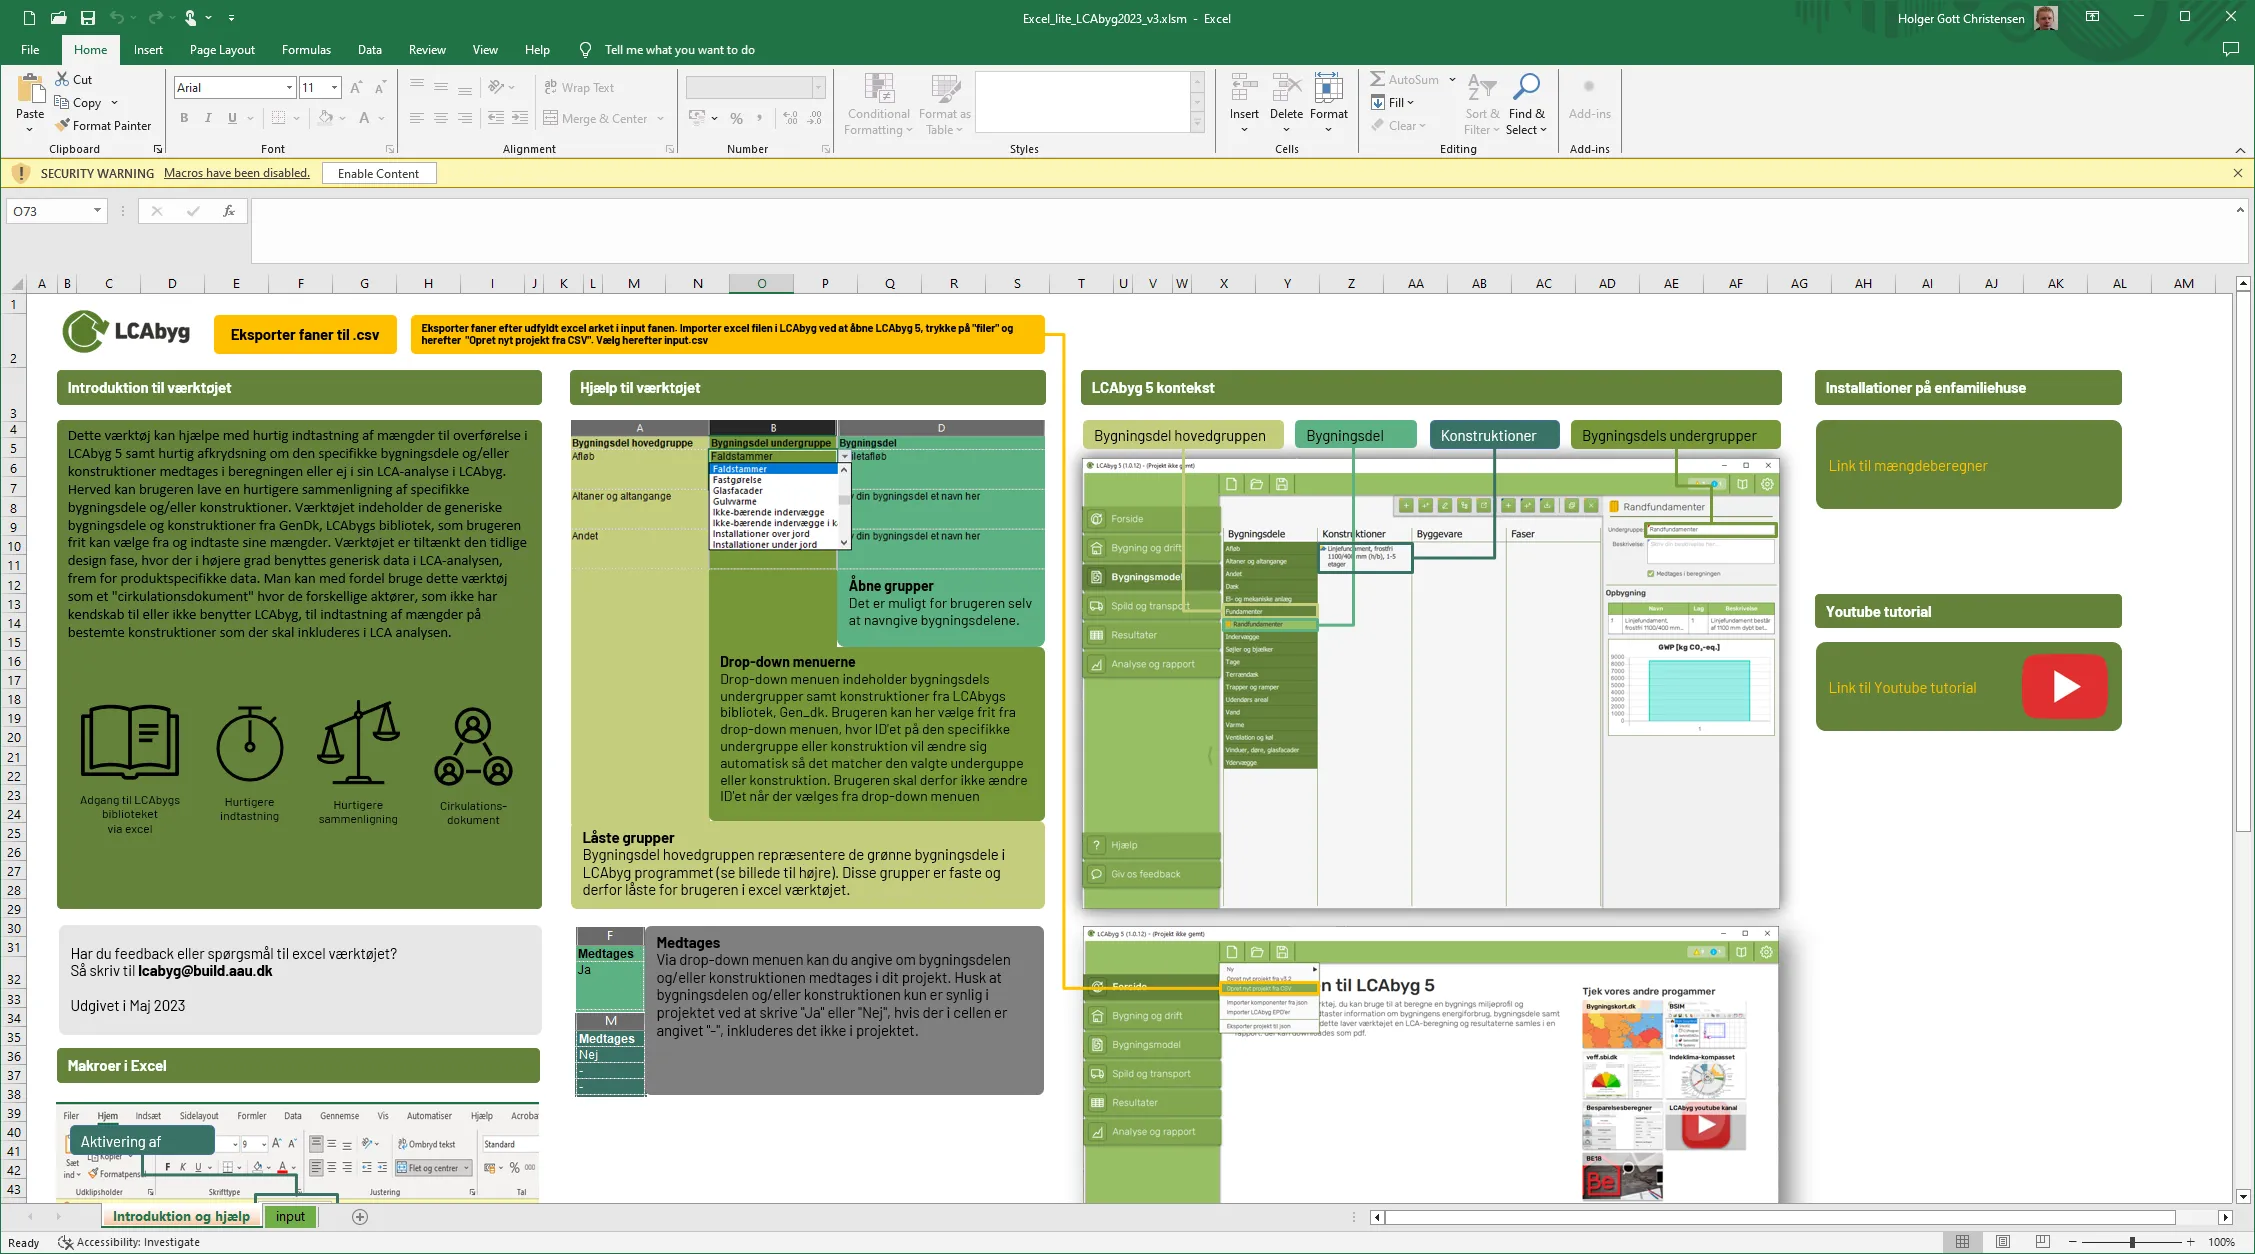Open the Review ribbon tab

pyautogui.click(x=427, y=50)
